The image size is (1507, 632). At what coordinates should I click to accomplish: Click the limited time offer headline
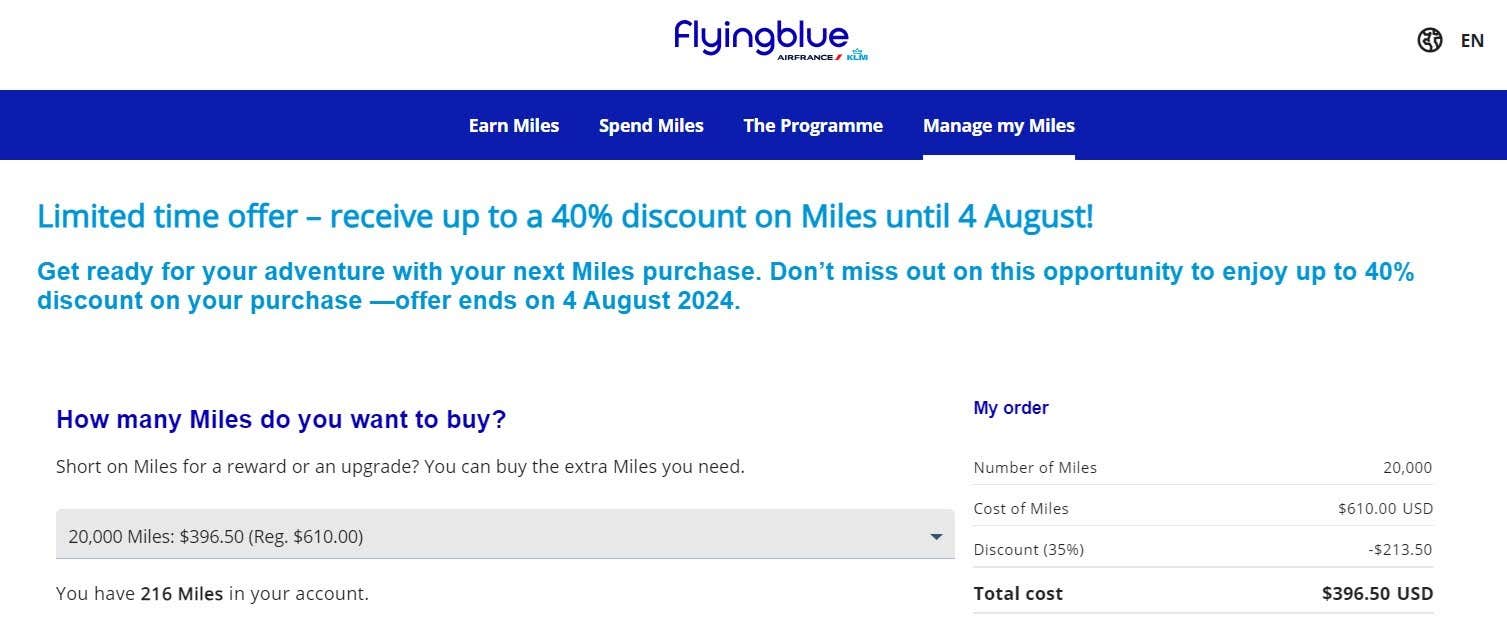(x=565, y=216)
